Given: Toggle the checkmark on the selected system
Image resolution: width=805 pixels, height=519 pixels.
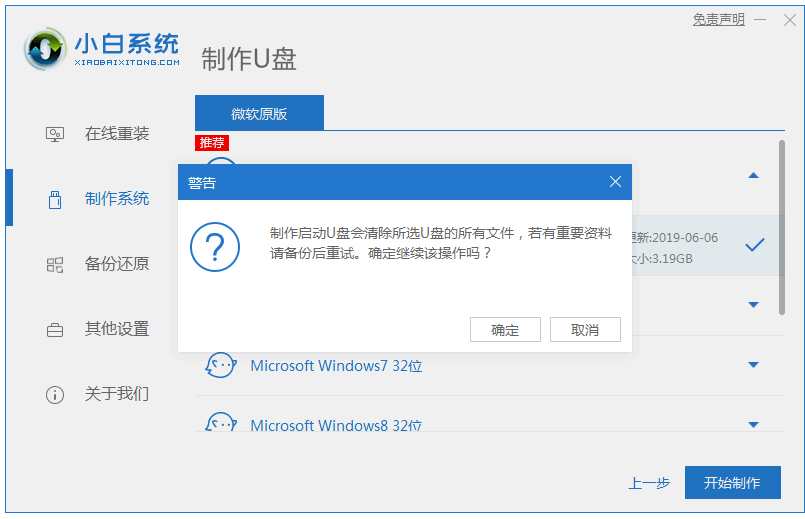Looking at the screenshot, I should tap(754, 243).
